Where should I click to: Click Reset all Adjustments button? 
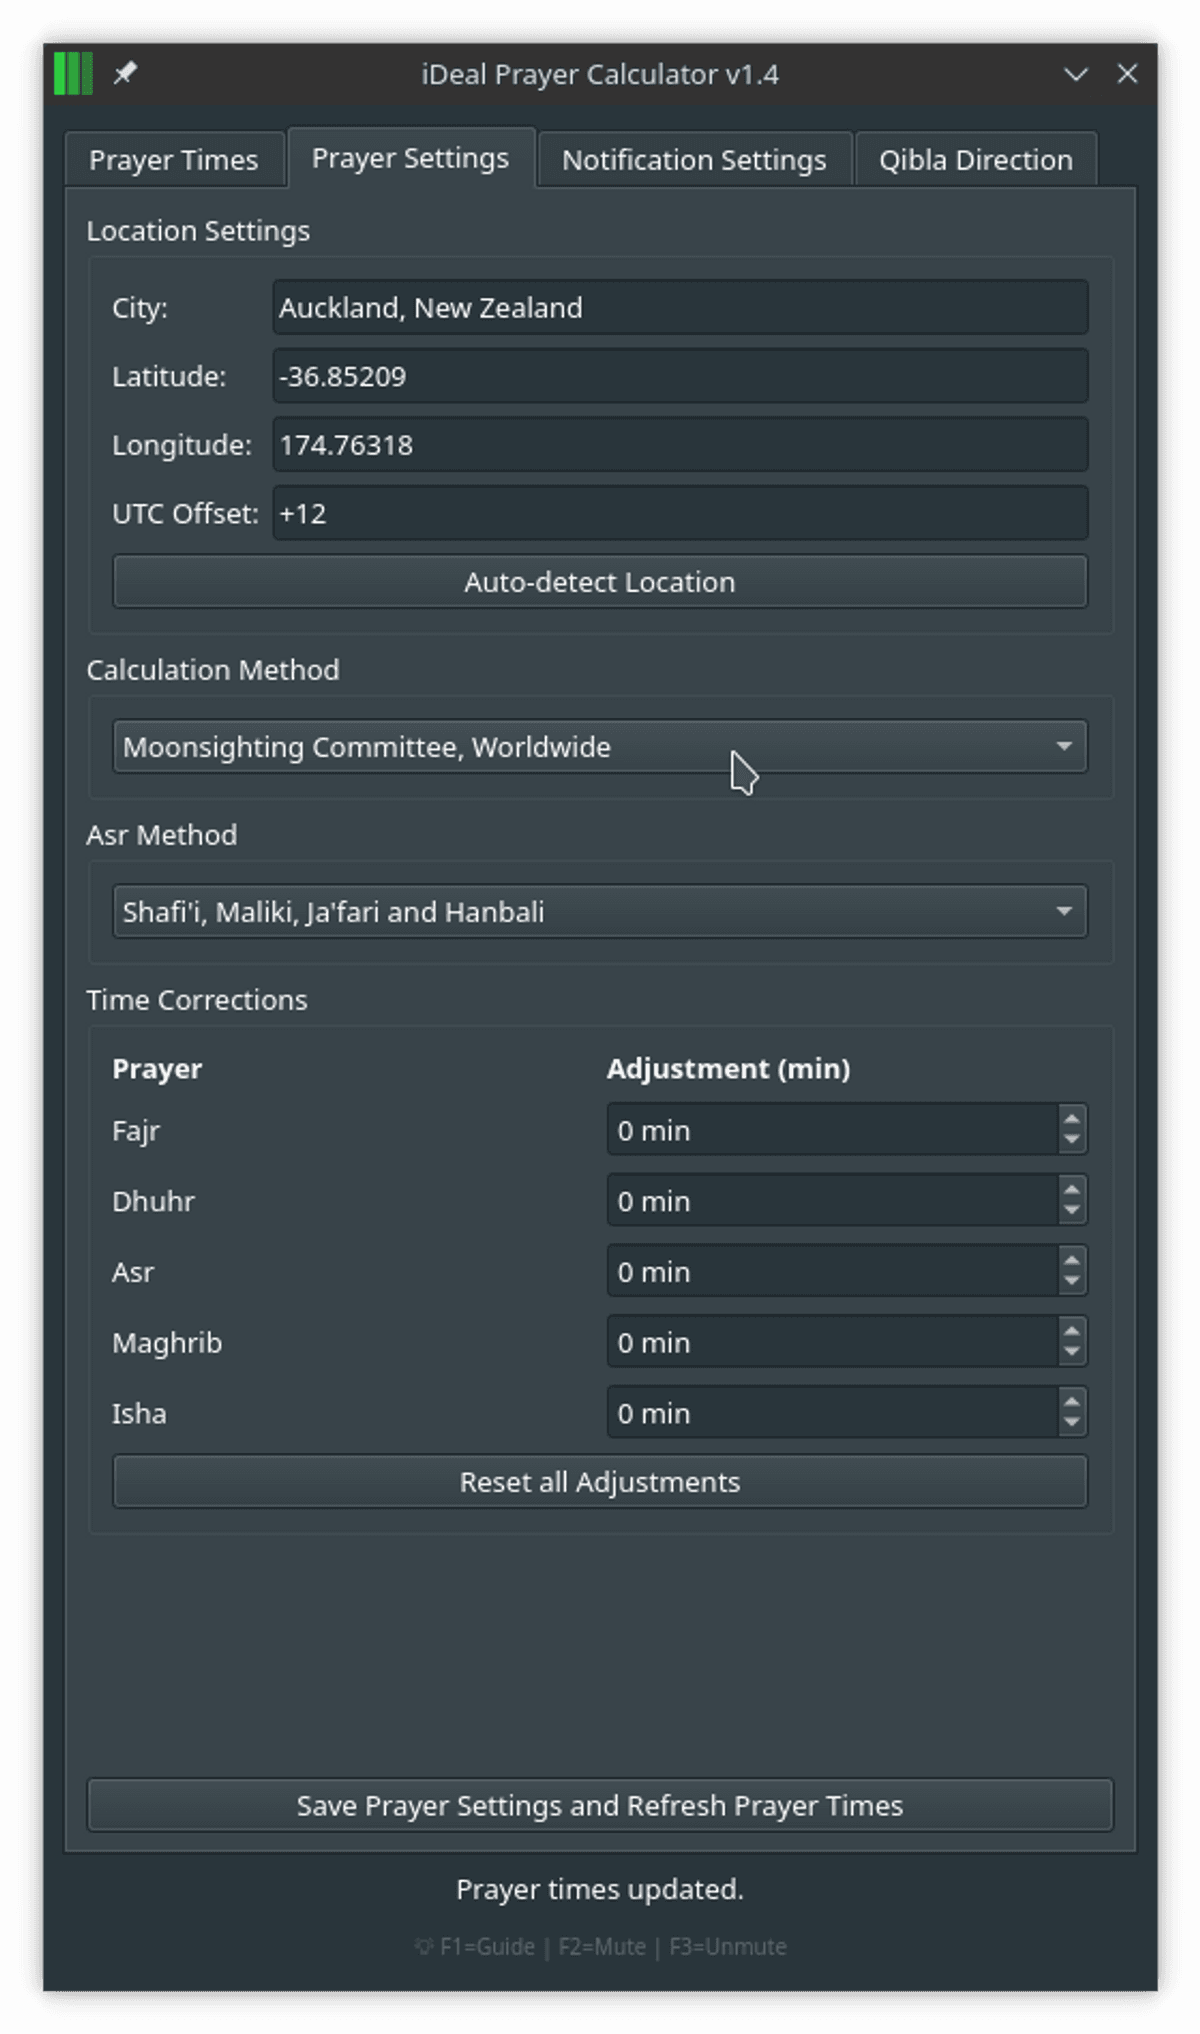599,1482
